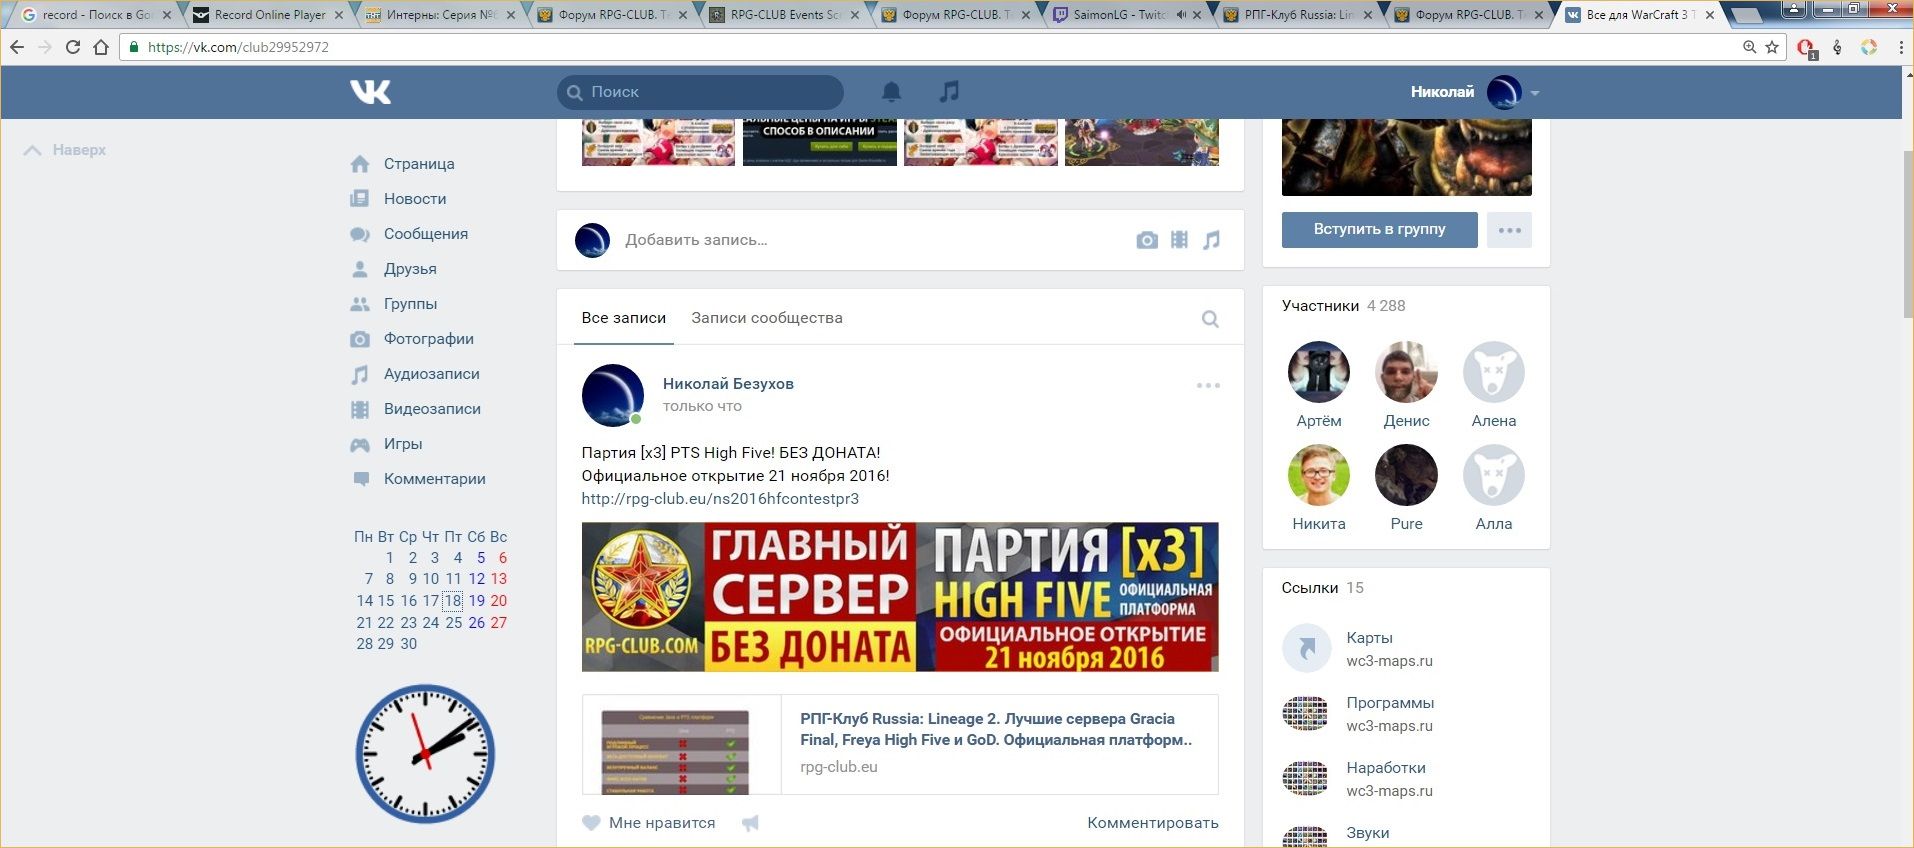Viewport: 1914px width, 848px height.
Task: Open Николай Безухов author name link
Action: 728,384
